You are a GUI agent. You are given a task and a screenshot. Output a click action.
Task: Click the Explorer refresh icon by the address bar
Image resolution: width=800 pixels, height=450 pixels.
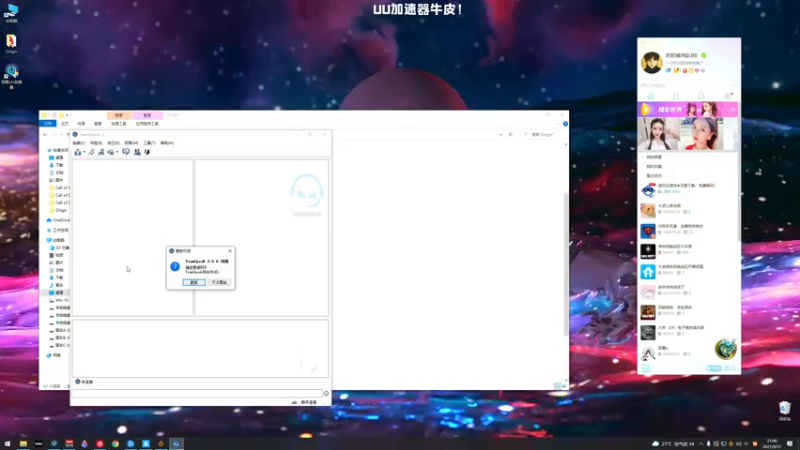[510, 135]
